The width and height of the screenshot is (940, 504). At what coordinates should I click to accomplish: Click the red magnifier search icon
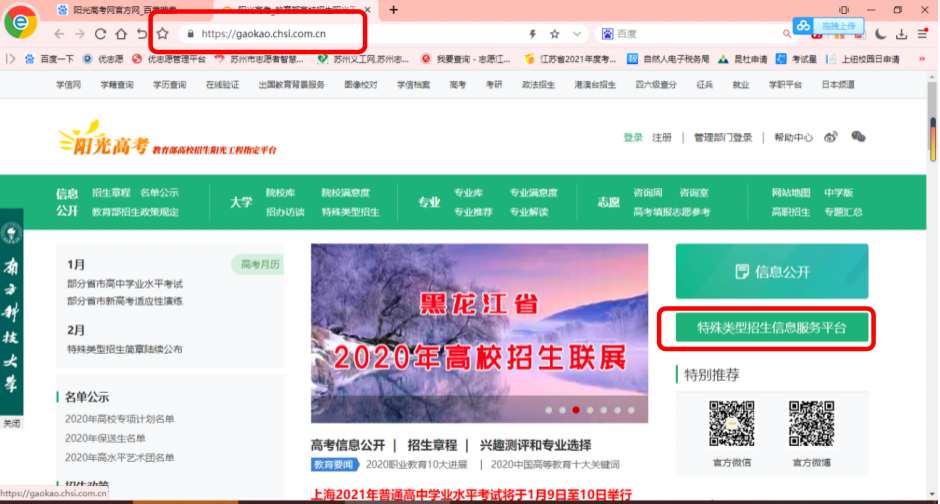[787, 34]
